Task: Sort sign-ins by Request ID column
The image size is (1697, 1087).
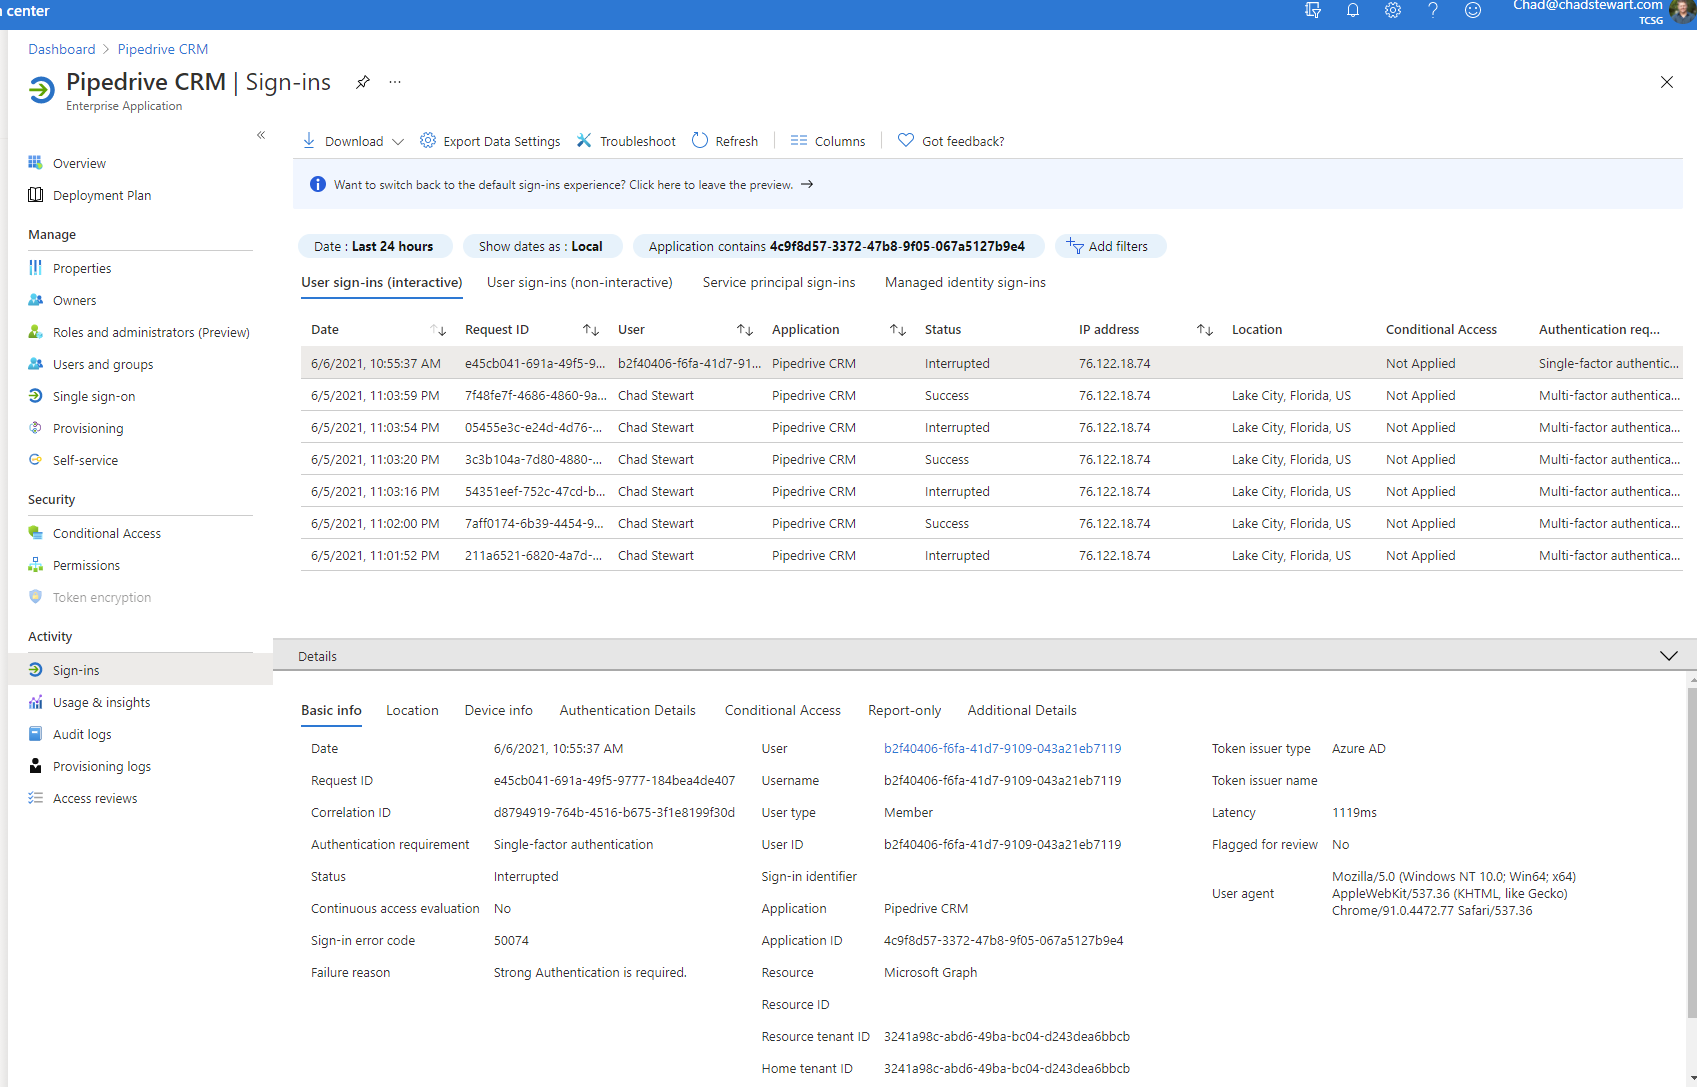Action: (591, 330)
